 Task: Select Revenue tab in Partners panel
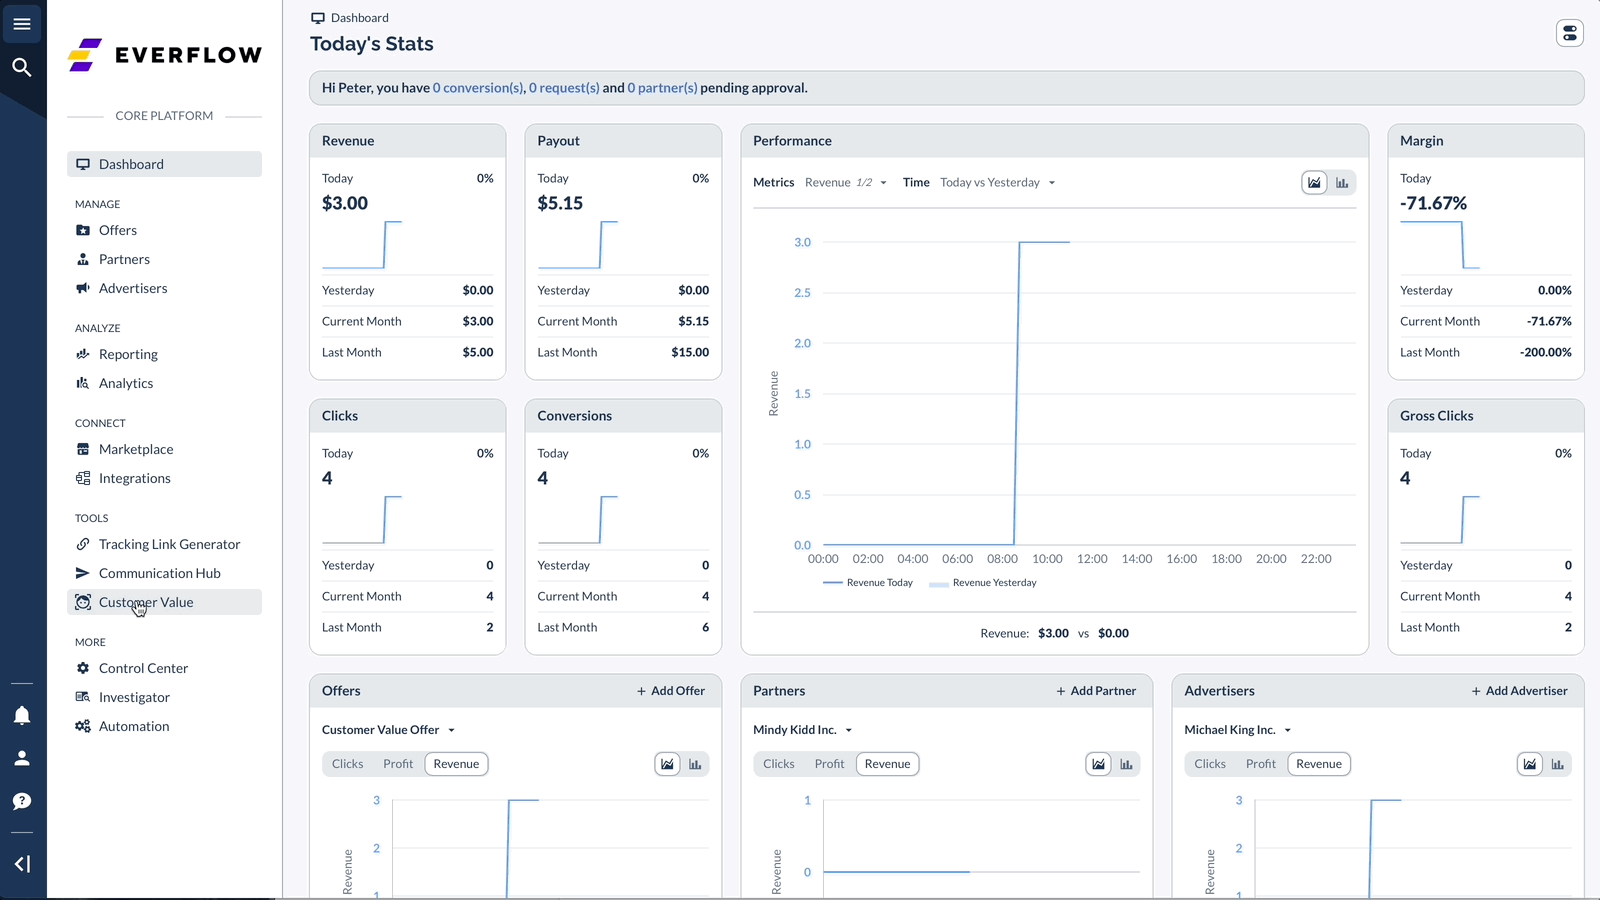(888, 764)
